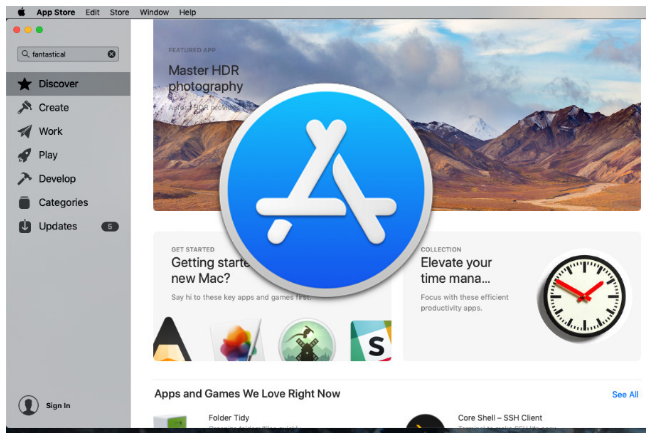Select the Create paintbrush icon
The height and width of the screenshot is (438, 656).
click(25, 108)
